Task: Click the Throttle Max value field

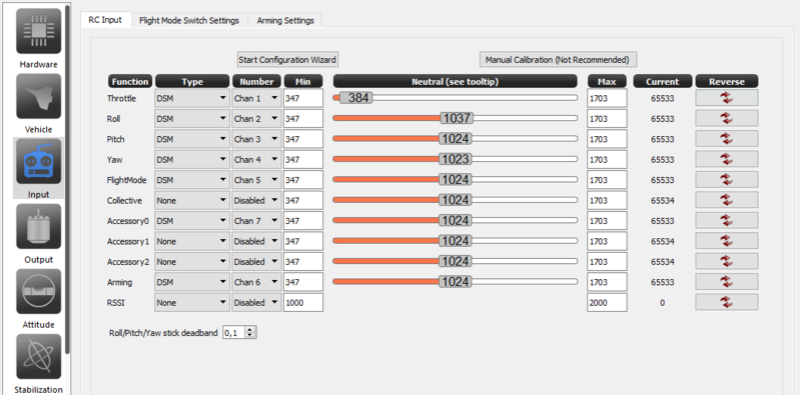Action: coord(607,98)
